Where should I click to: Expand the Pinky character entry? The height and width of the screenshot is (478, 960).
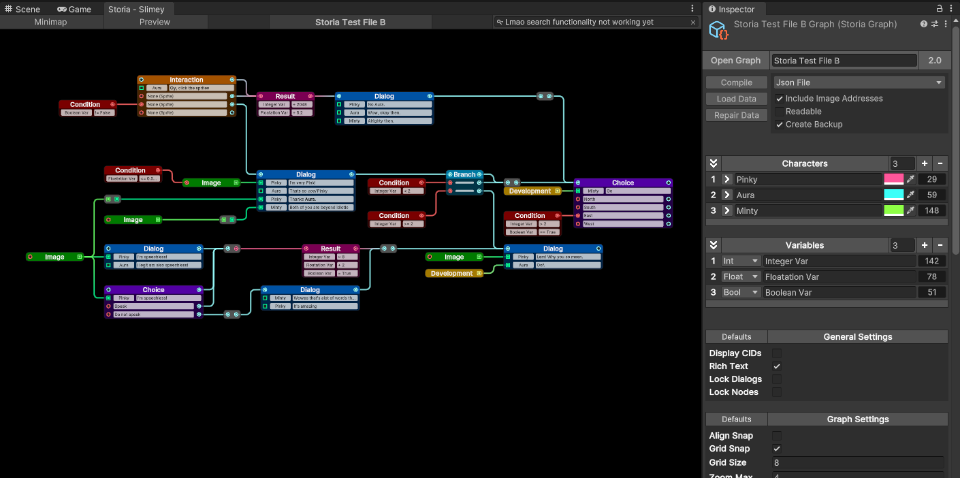click(x=727, y=179)
